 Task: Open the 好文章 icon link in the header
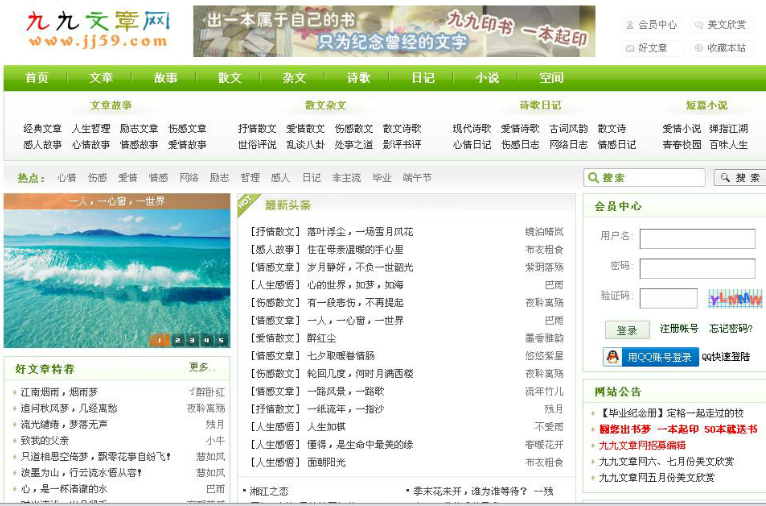[647, 48]
